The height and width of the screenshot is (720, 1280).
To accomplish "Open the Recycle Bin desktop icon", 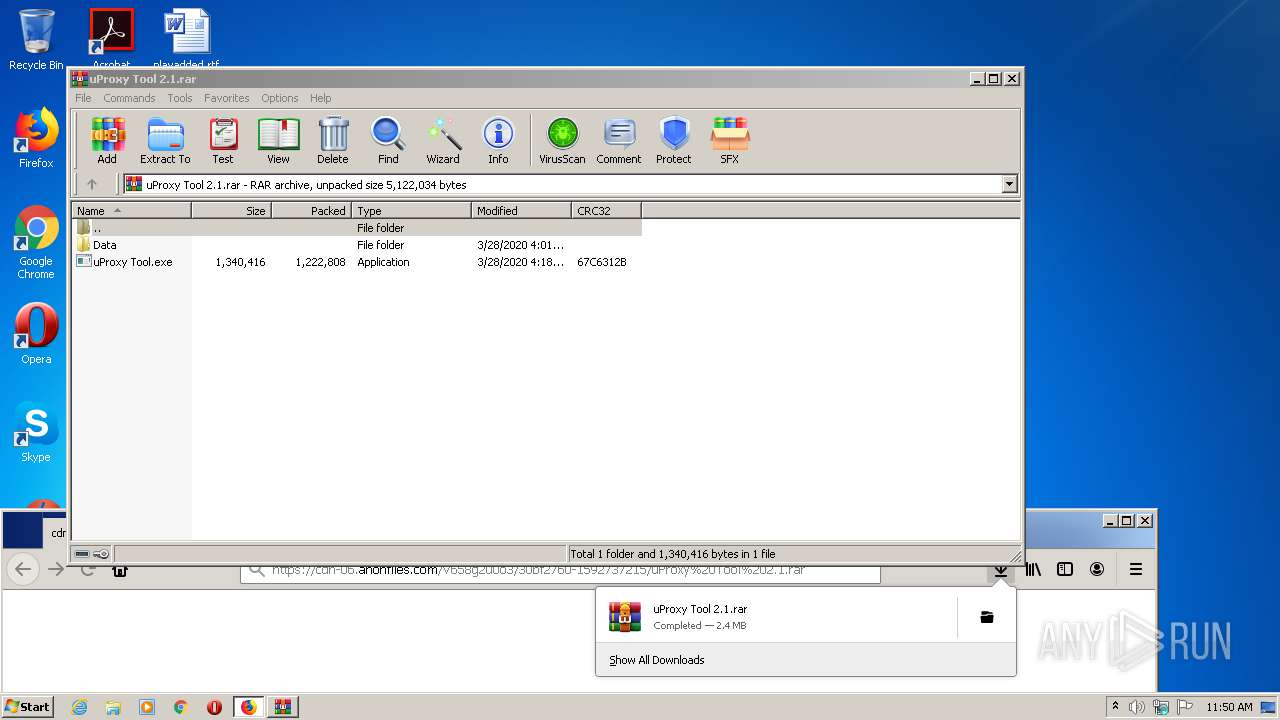I will coord(36,40).
